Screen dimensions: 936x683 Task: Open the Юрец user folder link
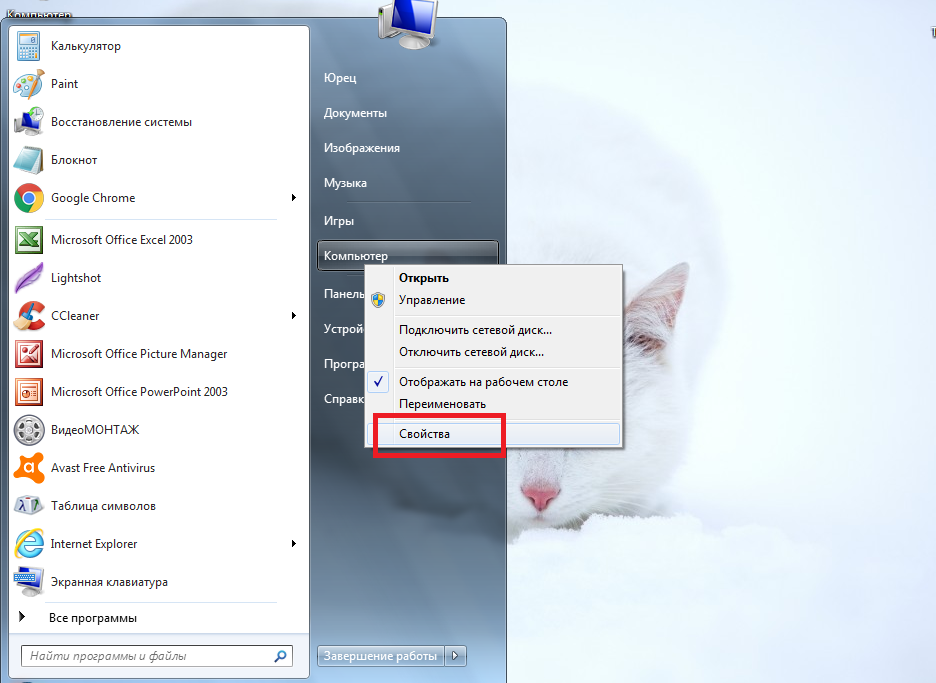tap(340, 78)
